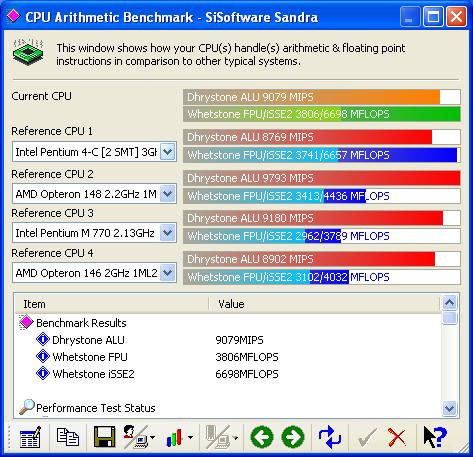
Task: Minimize the Sandra benchmark window
Action: pos(410,16)
